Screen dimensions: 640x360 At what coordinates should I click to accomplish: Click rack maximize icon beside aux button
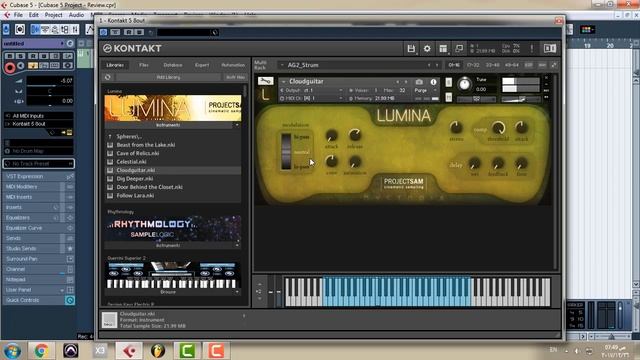[554, 65]
